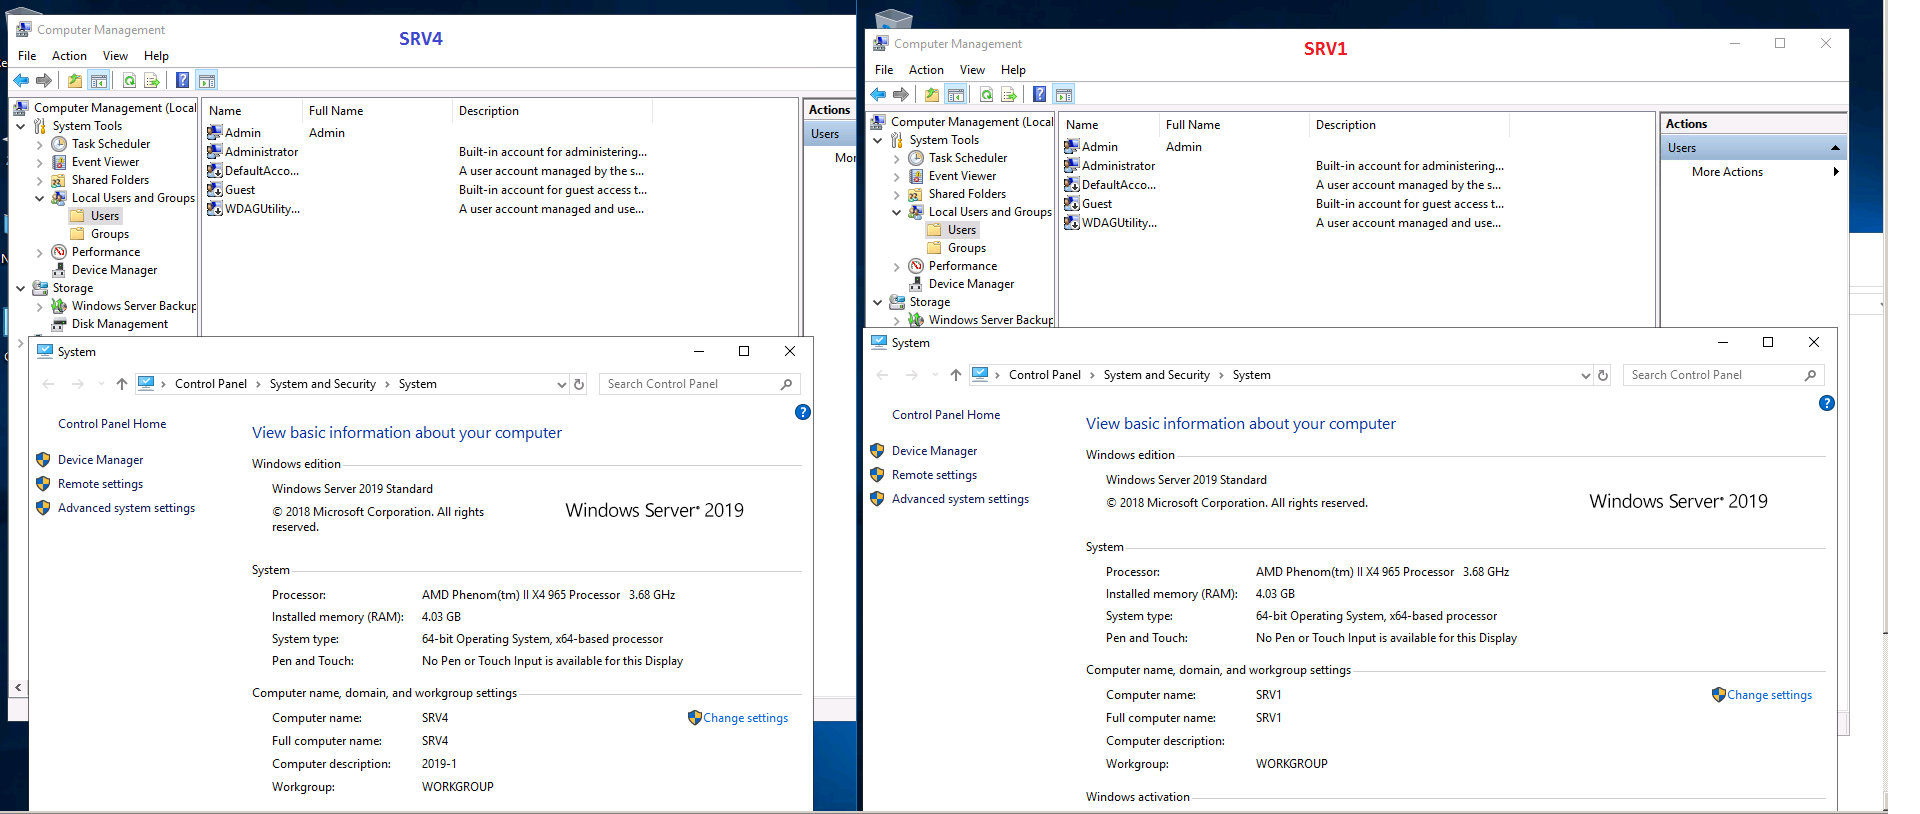1920x814 pixels.
Task: Click Refresh icon in SRV4 Computer Management toolbar
Action: [129, 80]
